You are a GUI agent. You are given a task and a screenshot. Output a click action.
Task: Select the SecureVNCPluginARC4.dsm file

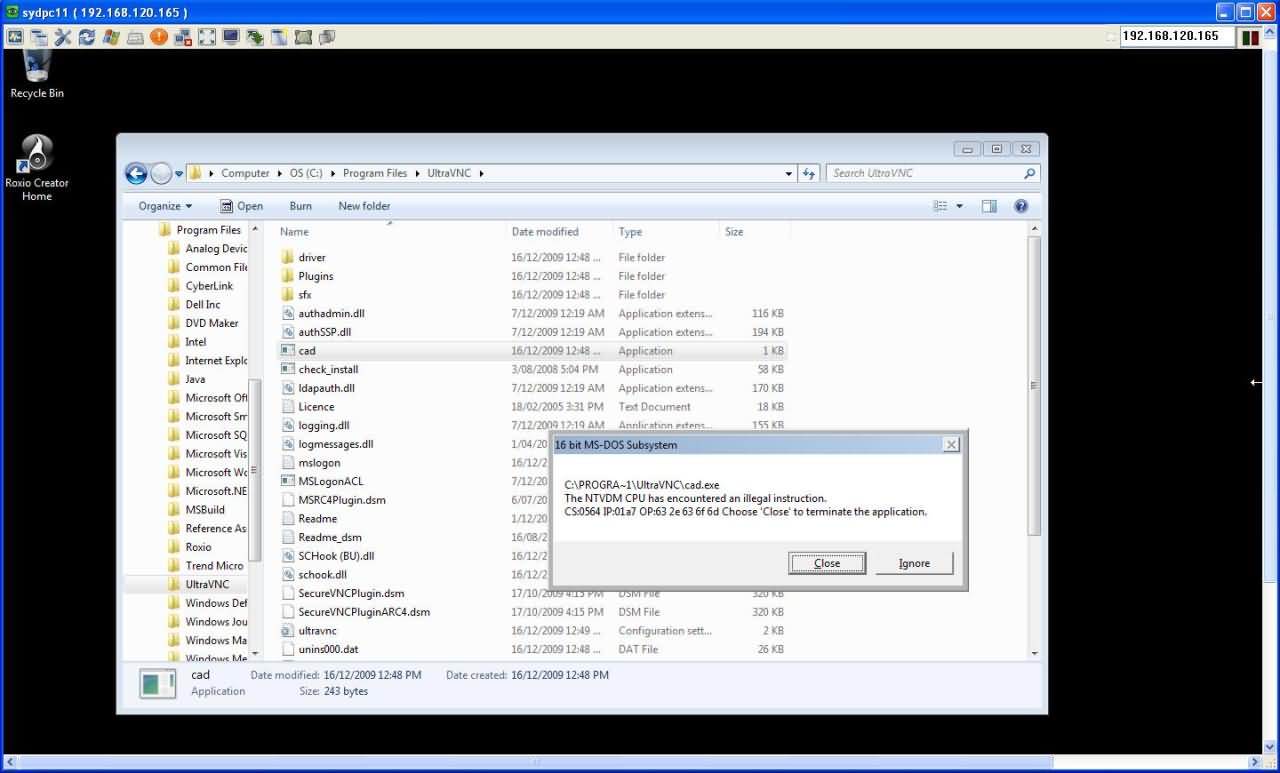pyautogui.click(x=532, y=612)
